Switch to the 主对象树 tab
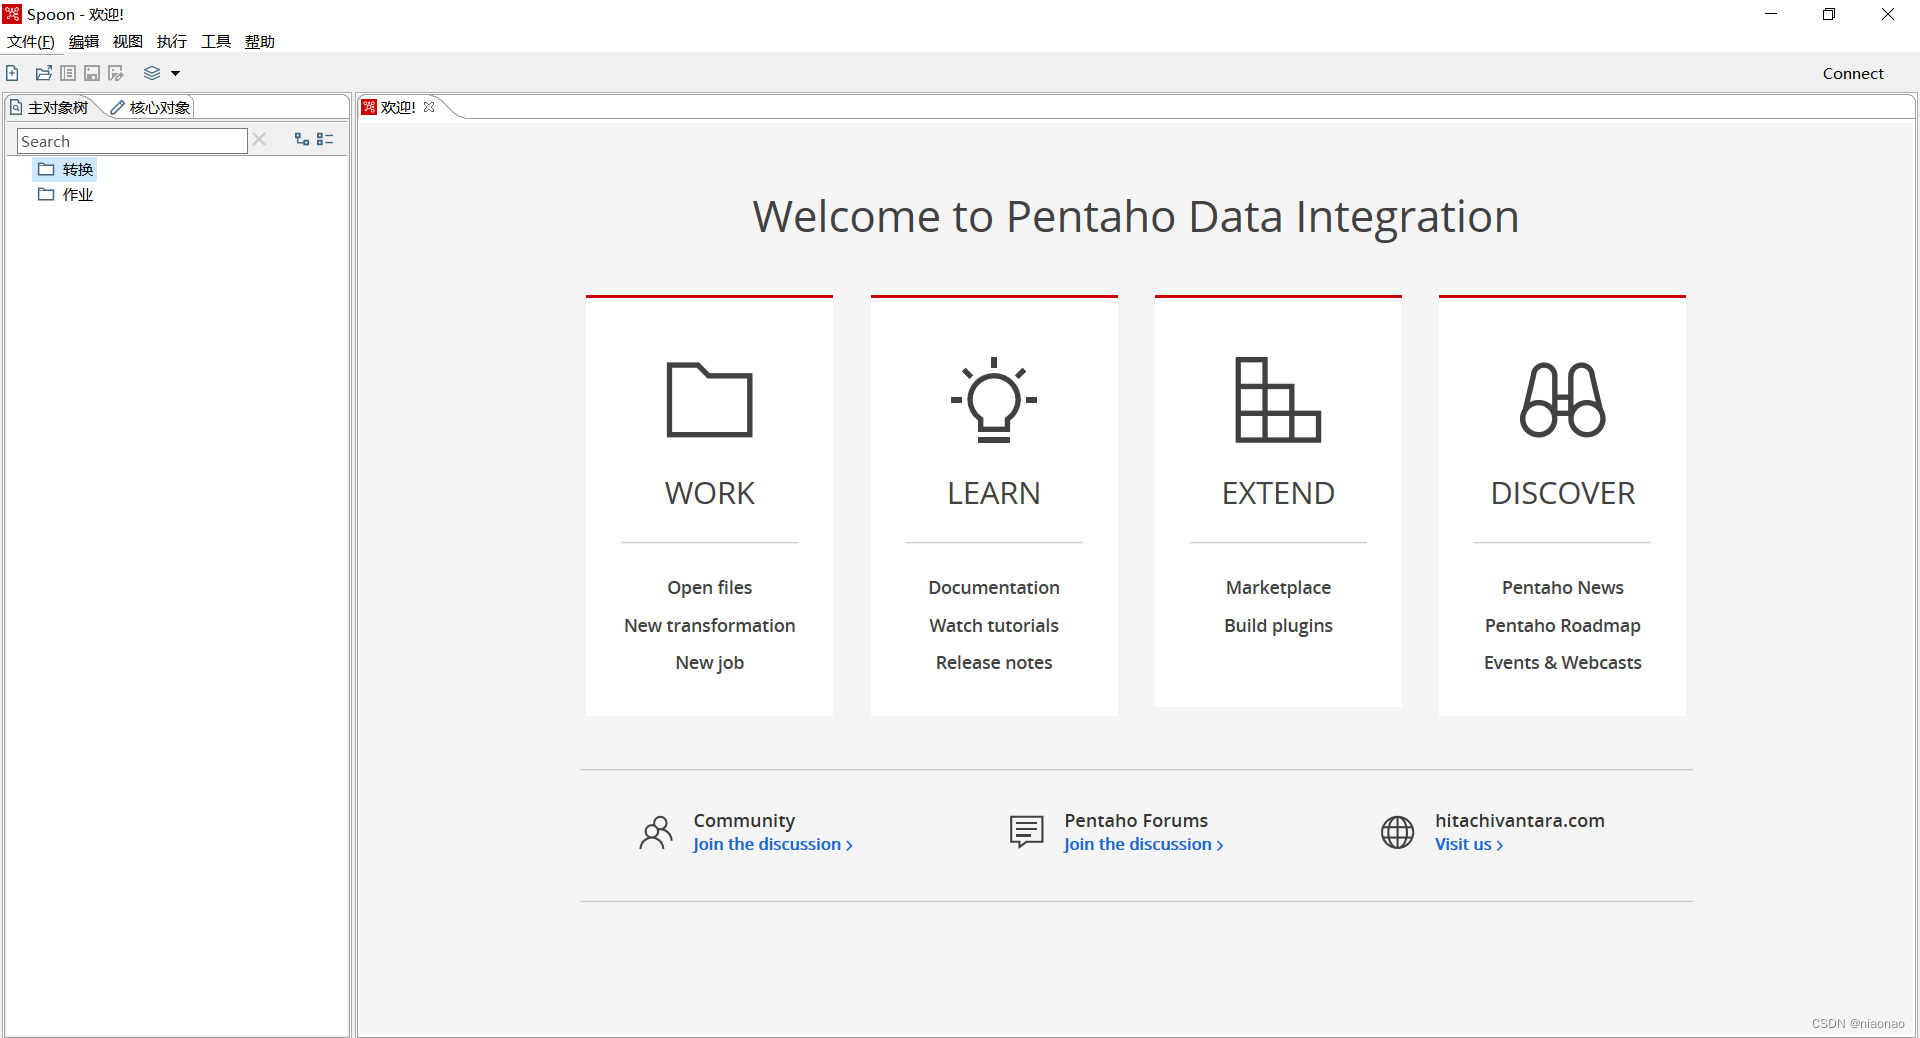 (50, 107)
